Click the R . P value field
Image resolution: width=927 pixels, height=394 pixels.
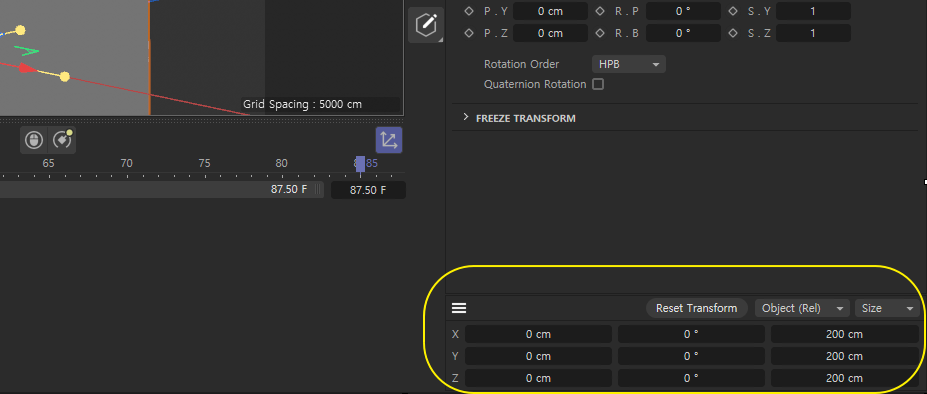(x=683, y=11)
